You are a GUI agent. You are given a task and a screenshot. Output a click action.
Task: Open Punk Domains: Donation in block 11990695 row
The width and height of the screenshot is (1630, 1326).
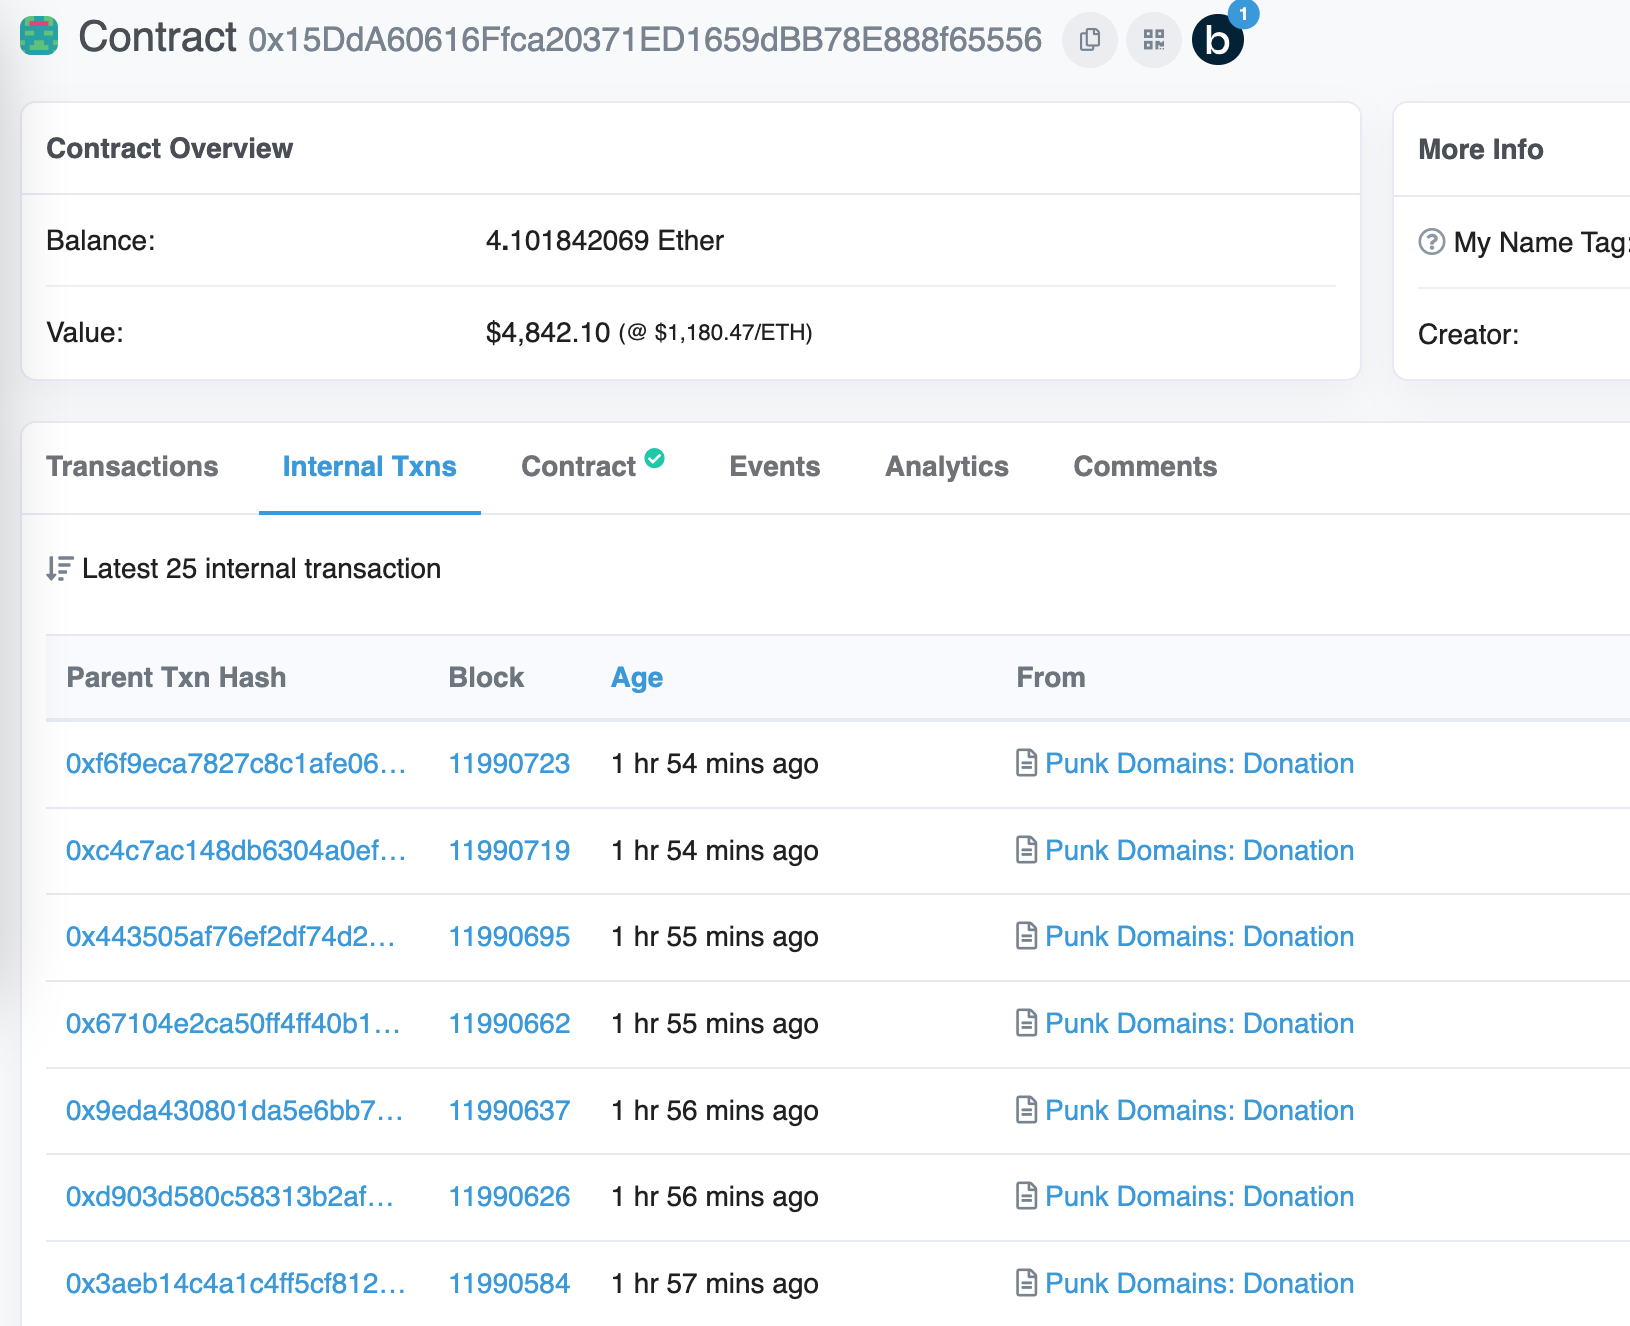(x=1199, y=936)
